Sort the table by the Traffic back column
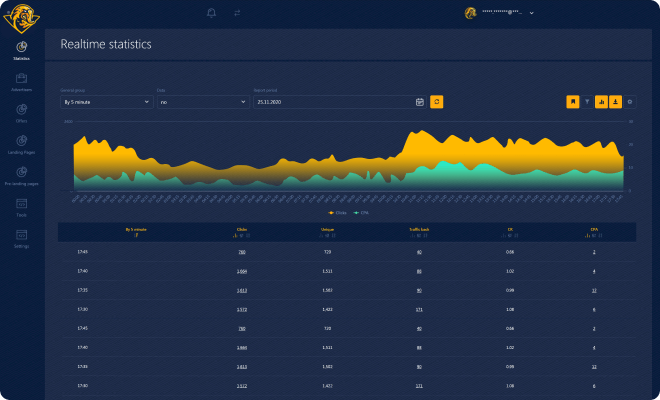 418,229
